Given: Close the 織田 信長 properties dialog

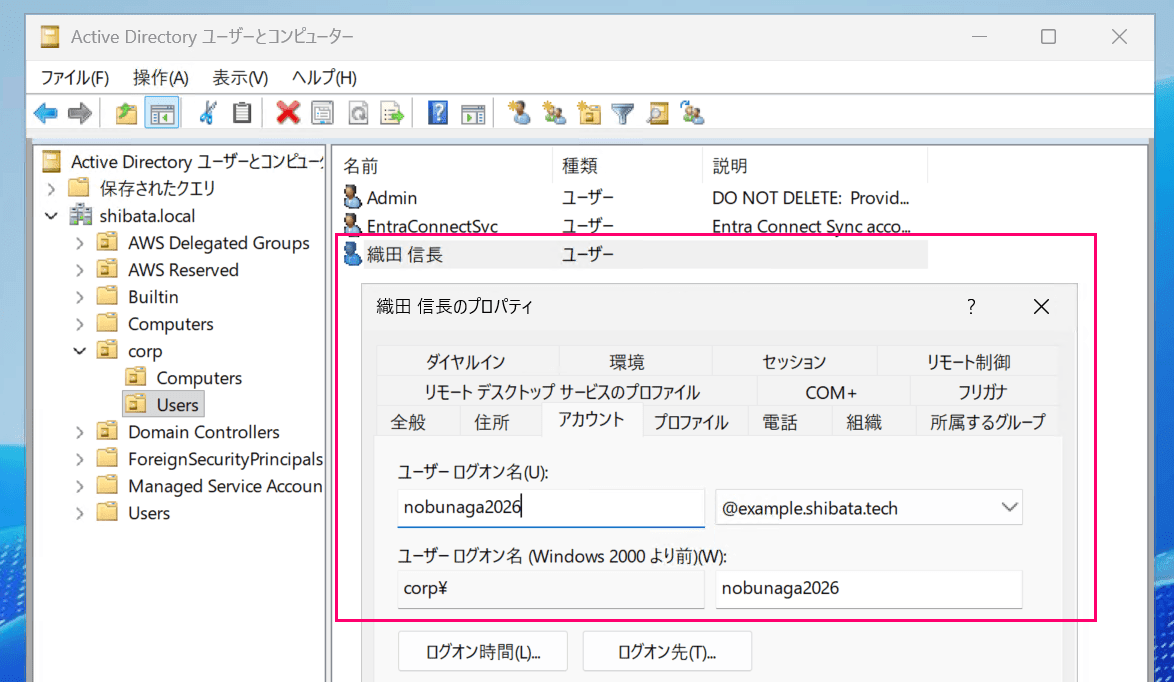Looking at the screenshot, I should coord(1041,306).
